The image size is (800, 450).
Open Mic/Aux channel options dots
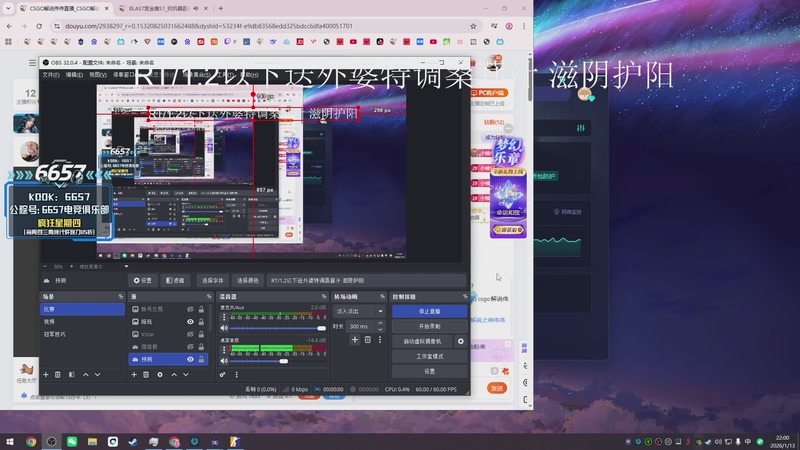[224, 317]
